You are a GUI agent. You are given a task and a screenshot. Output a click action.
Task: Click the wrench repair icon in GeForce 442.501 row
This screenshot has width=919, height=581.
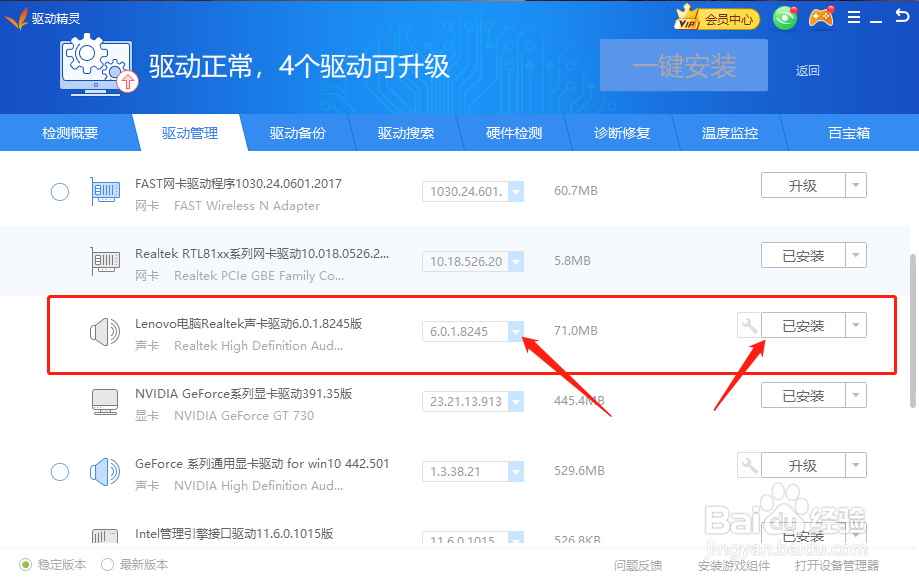coord(749,466)
